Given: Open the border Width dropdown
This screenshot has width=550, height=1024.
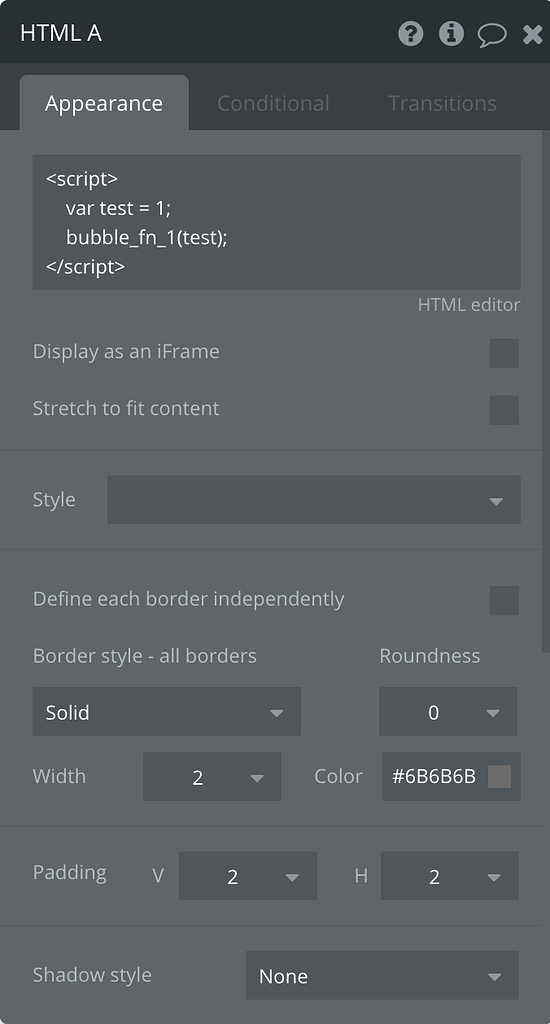Looking at the screenshot, I should coord(212,776).
